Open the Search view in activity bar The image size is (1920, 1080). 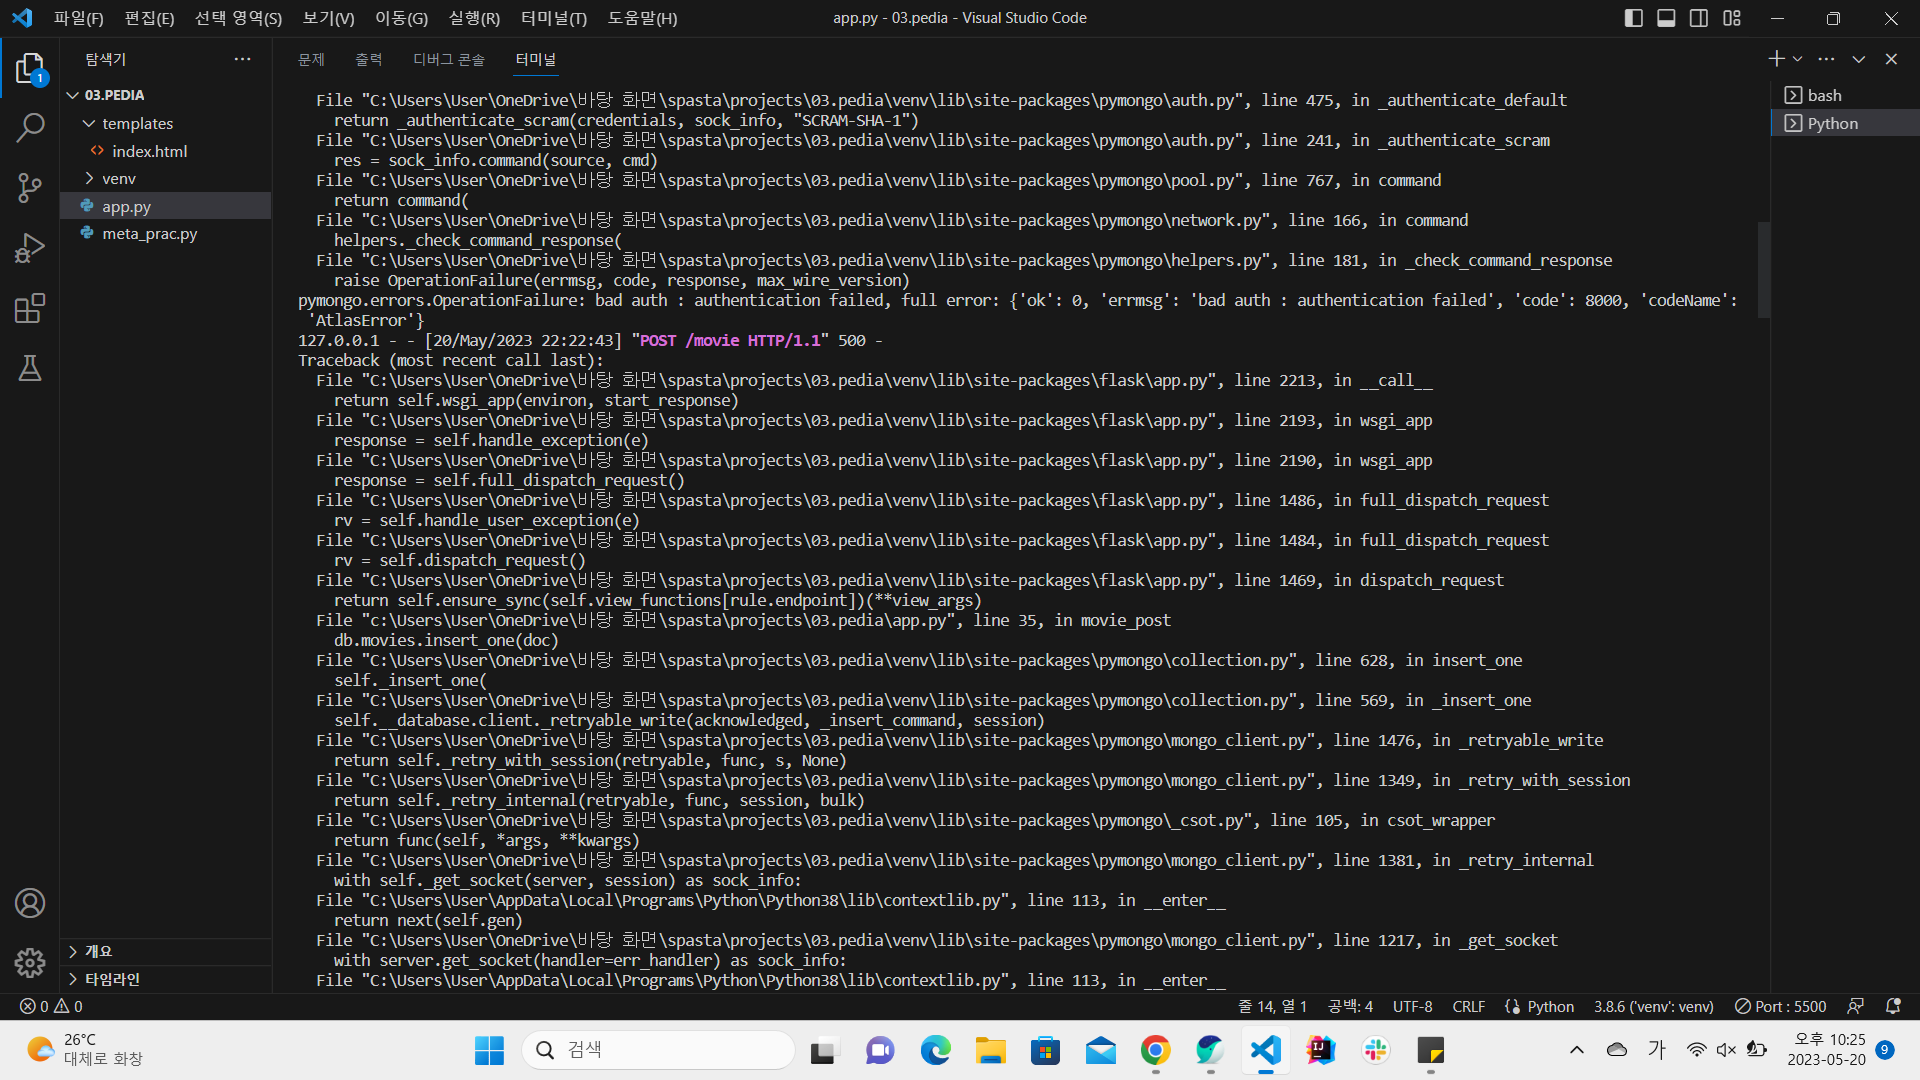click(x=30, y=128)
